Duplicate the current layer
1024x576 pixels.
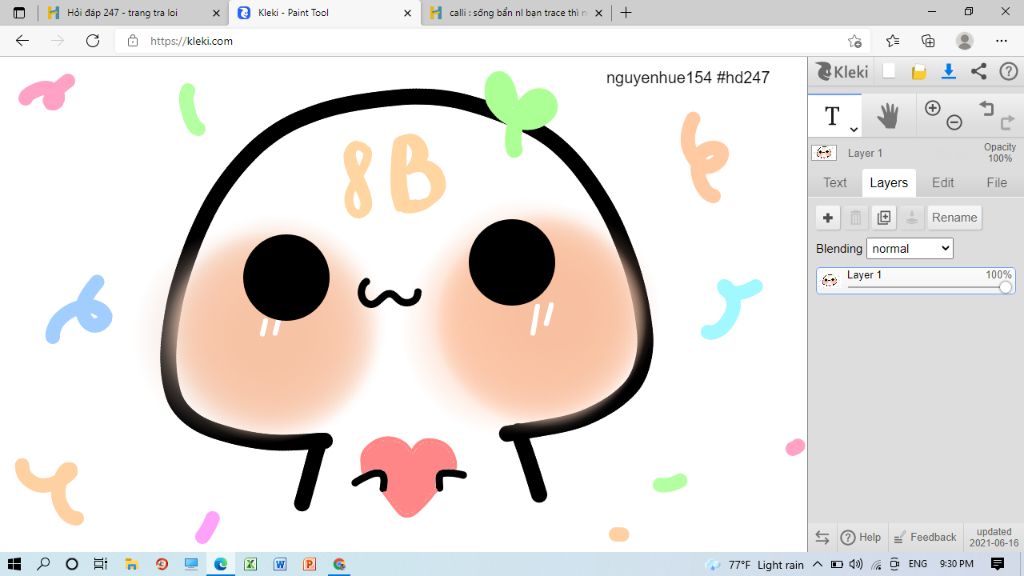point(884,217)
